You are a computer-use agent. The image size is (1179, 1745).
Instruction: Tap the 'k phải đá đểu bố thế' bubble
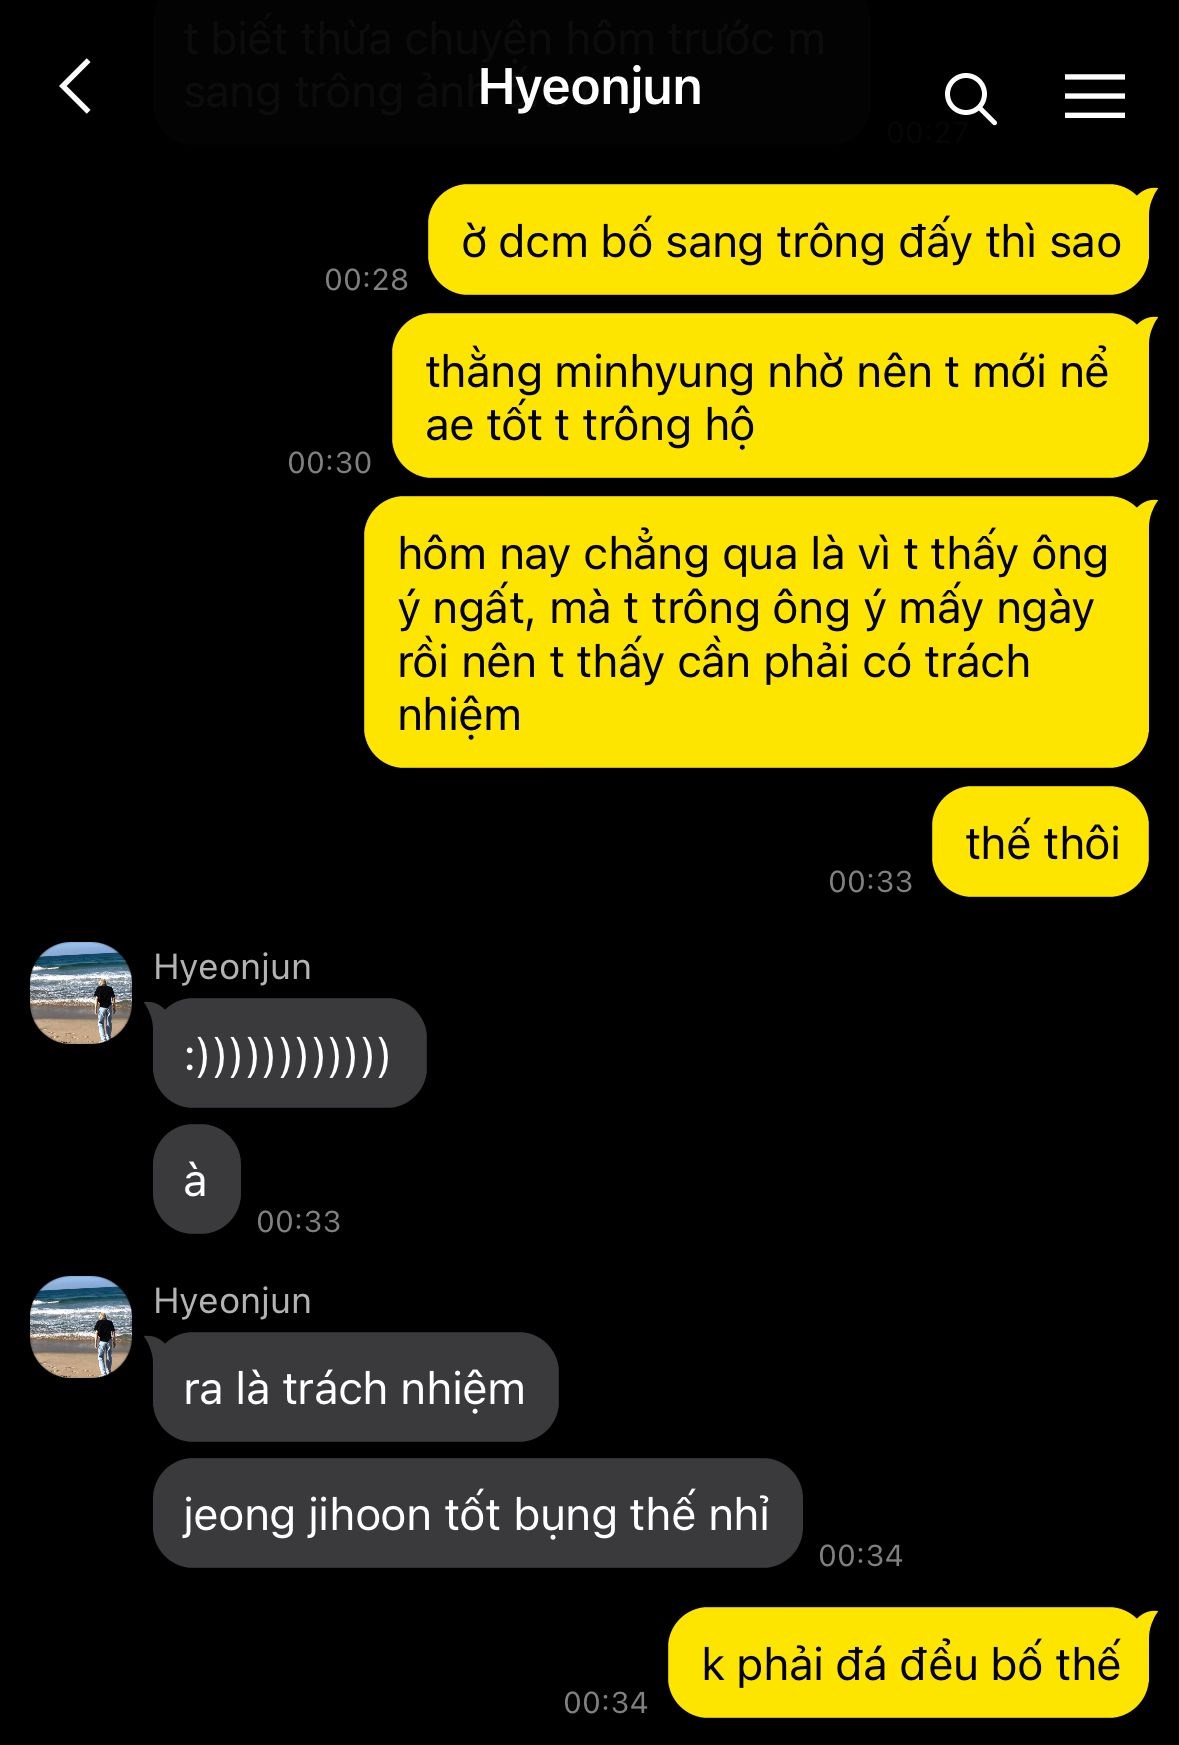909,1663
